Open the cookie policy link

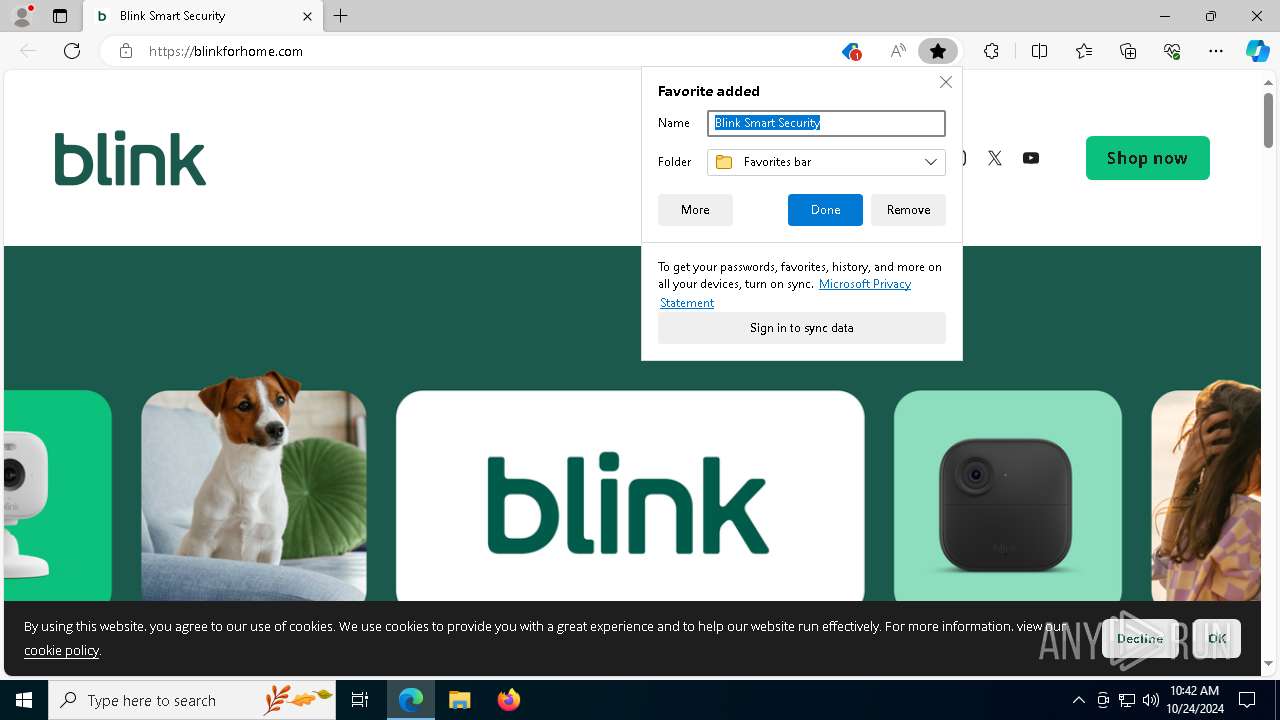pyautogui.click(x=61, y=650)
